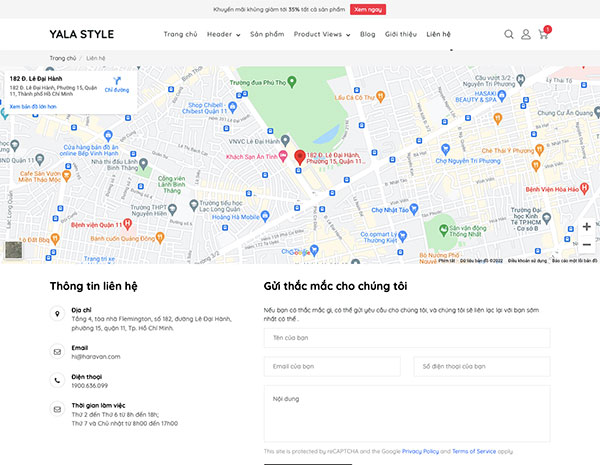The width and height of the screenshot is (600, 465).
Task: Select Trường đua Phú Thọ map marker
Action: pyautogui.click(x=292, y=82)
